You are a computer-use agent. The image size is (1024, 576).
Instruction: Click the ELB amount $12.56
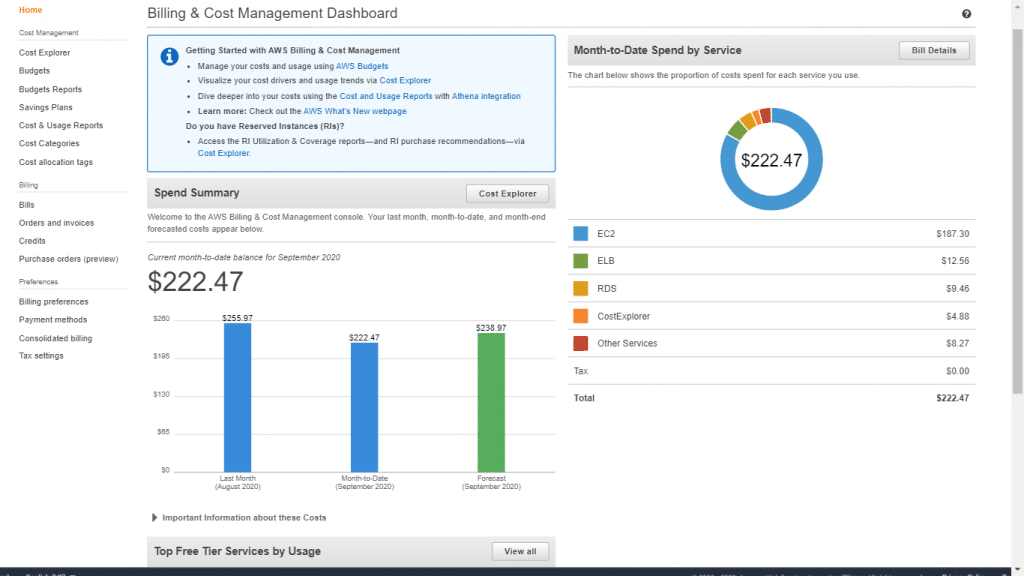click(x=955, y=261)
